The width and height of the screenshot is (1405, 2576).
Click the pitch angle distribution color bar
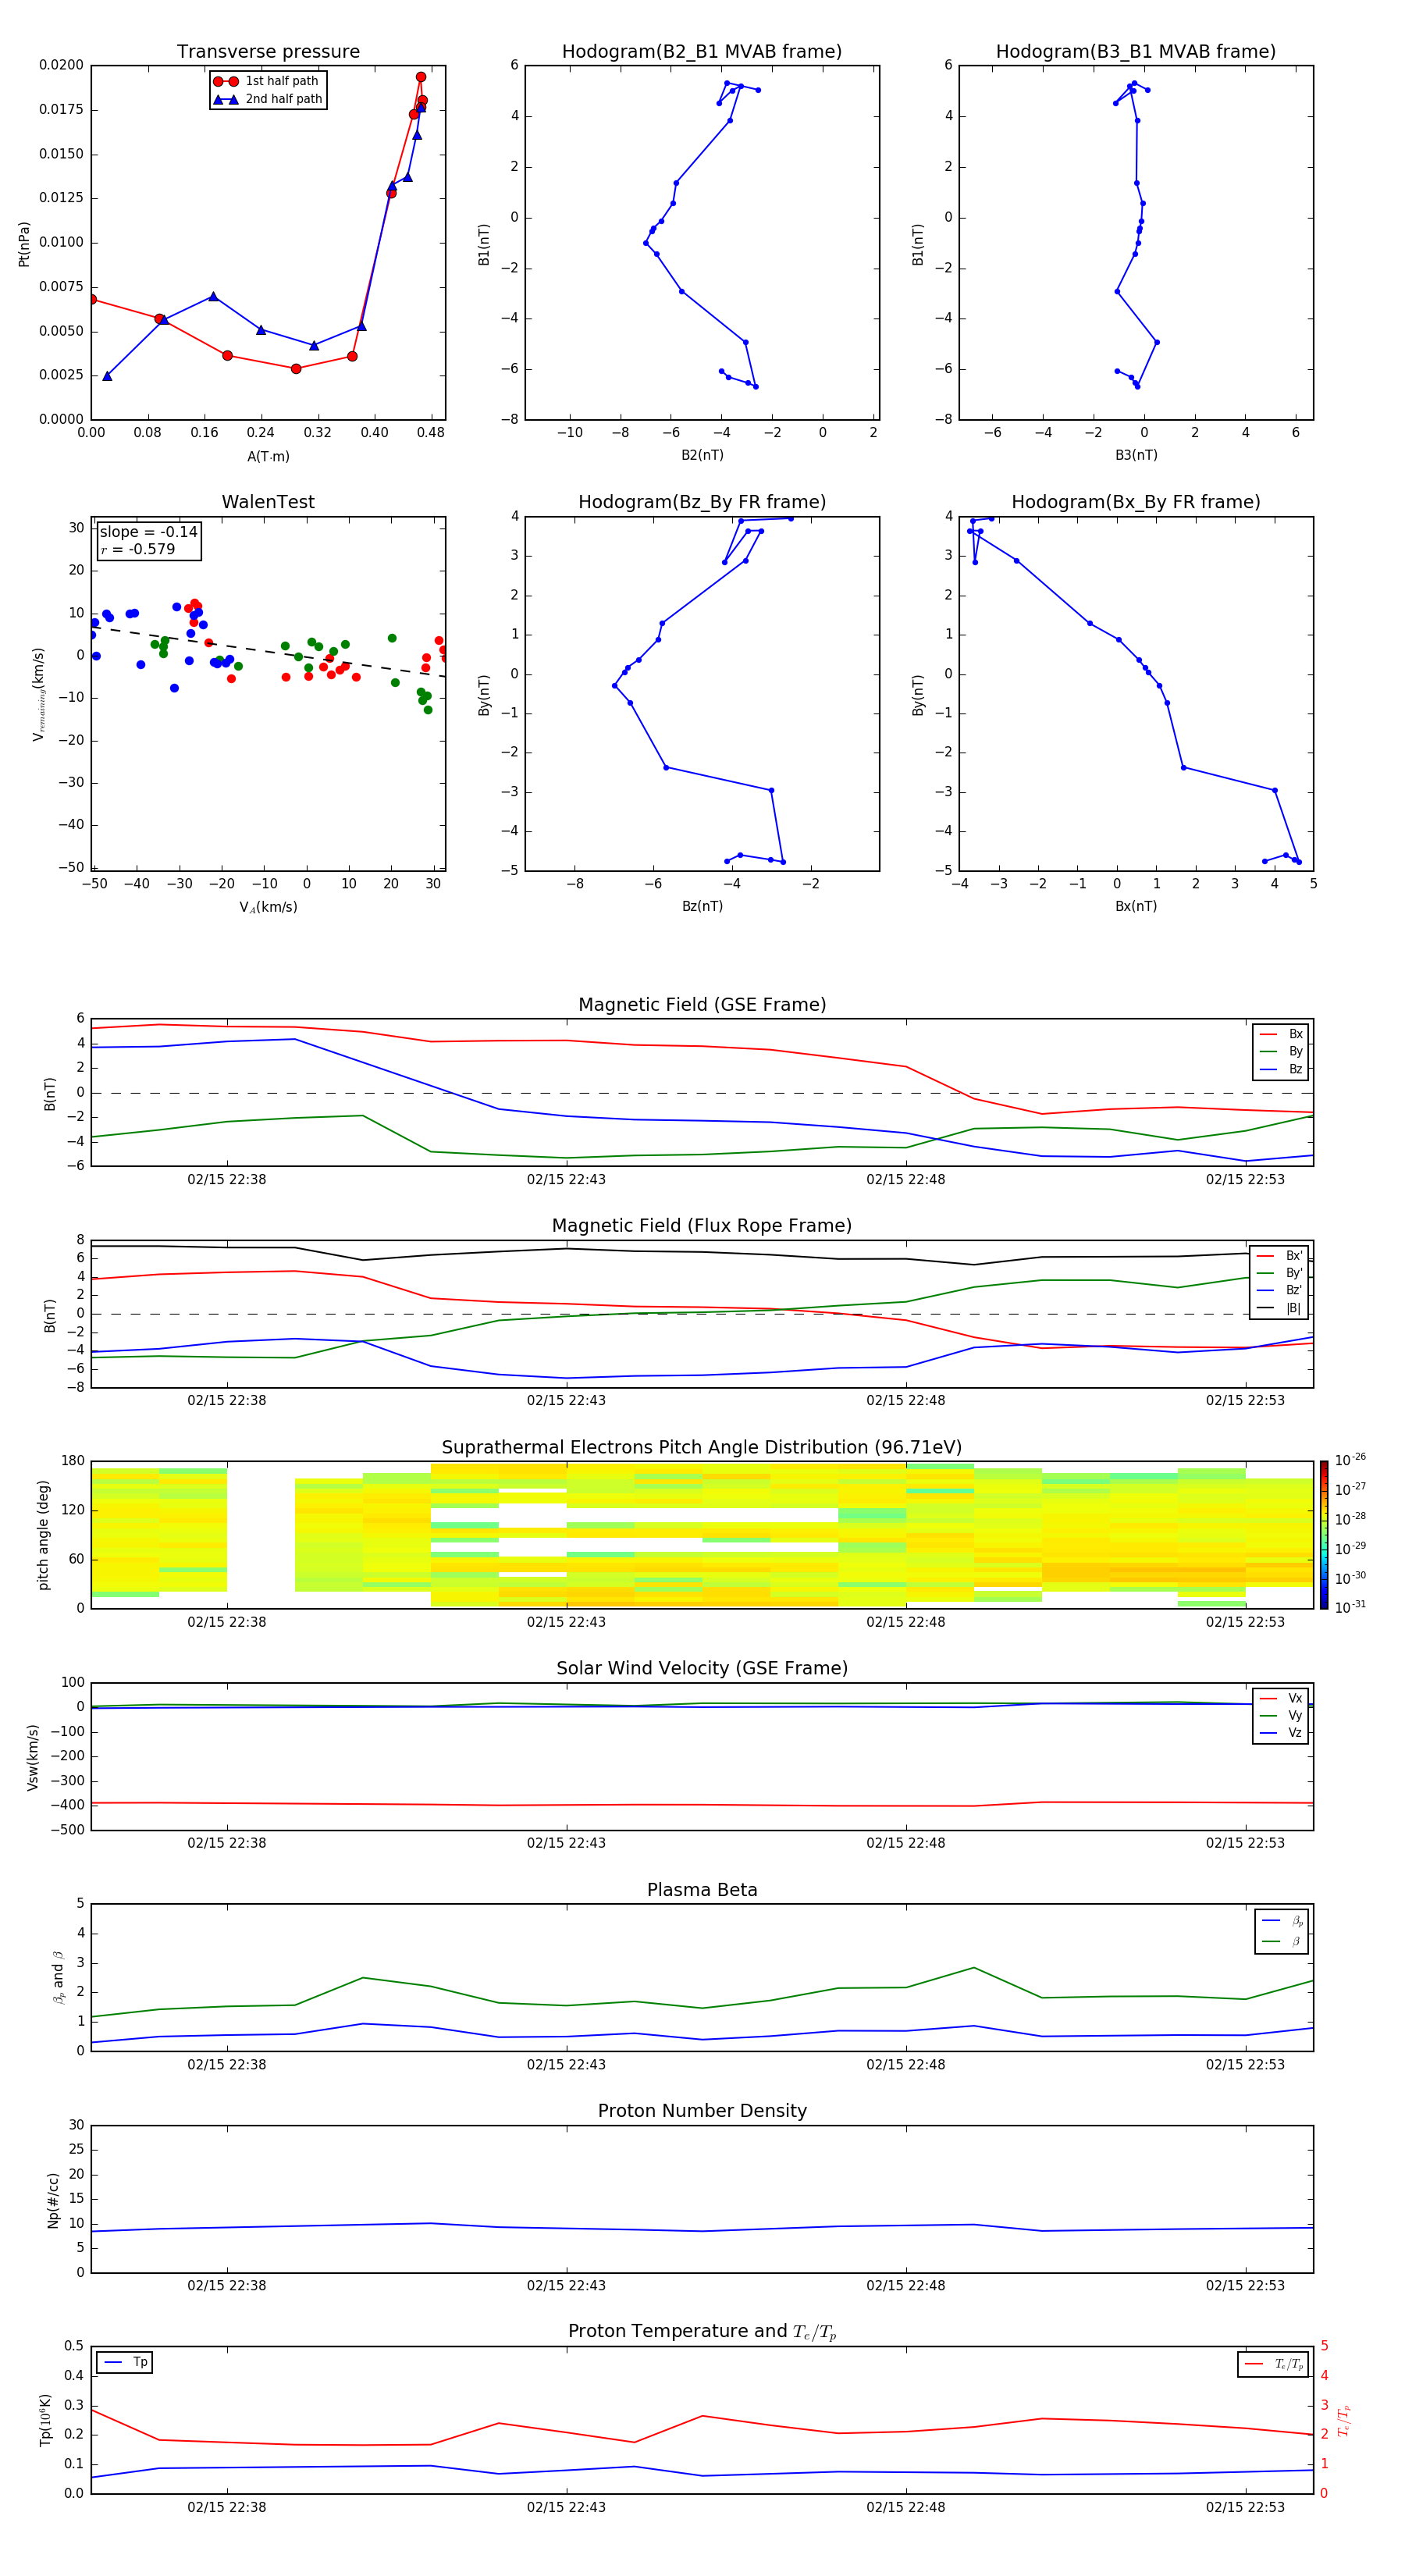pyautogui.click(x=1323, y=1535)
